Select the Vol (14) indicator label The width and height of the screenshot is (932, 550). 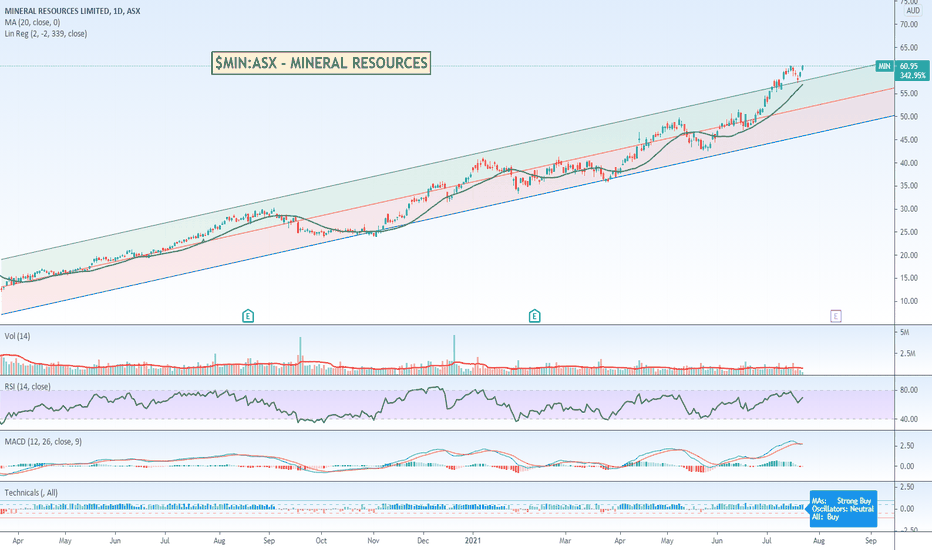[x=17, y=337]
